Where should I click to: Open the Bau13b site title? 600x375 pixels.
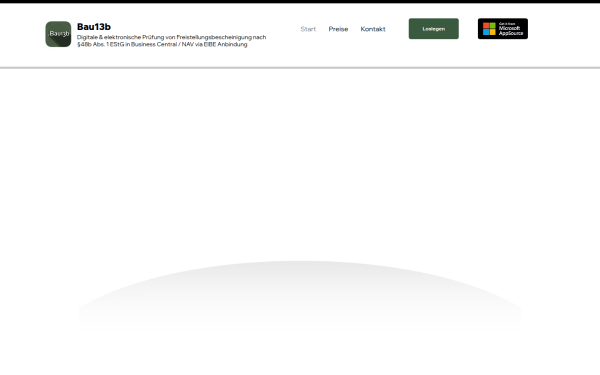[94, 27]
